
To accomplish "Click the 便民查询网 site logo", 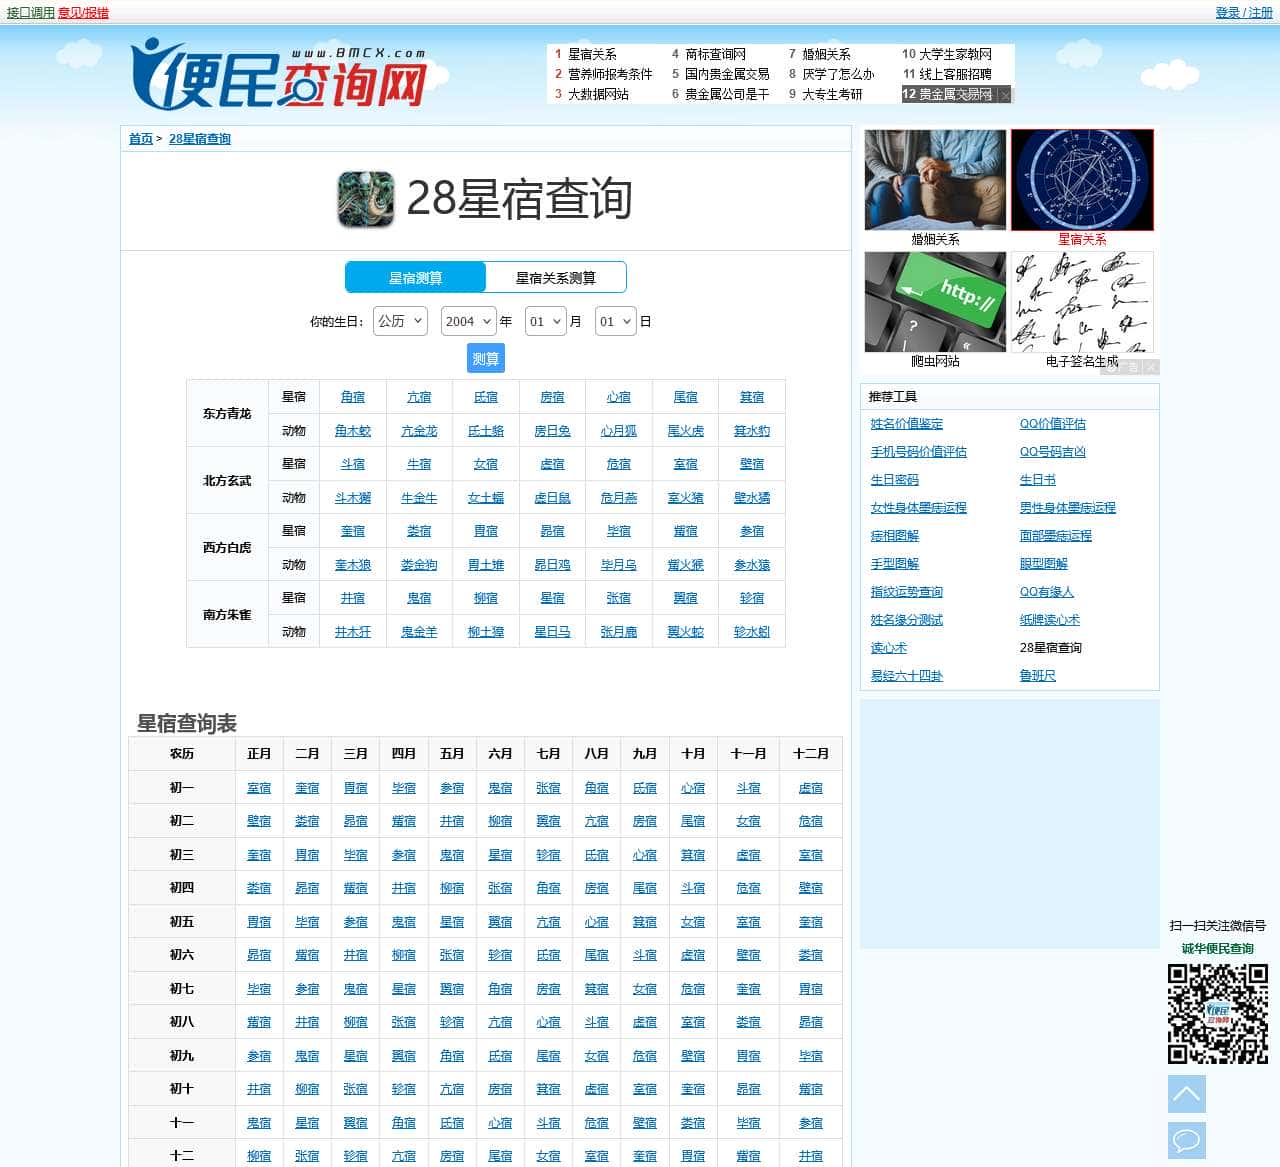I will (279, 75).
